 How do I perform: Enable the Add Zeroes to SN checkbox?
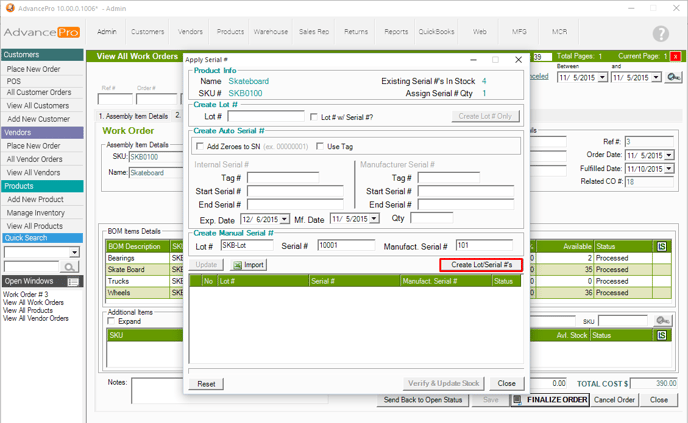tap(200, 146)
